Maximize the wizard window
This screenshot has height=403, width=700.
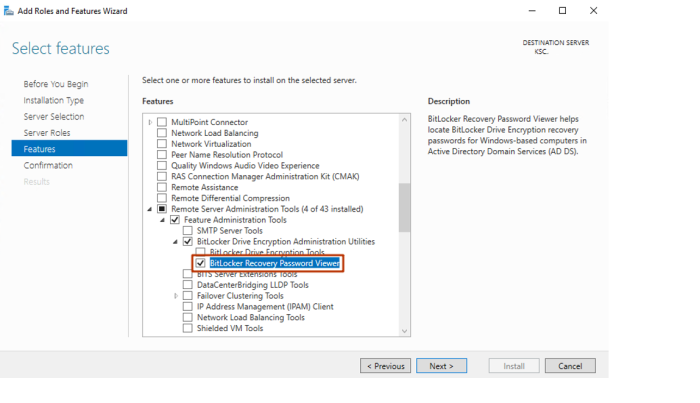pos(562,10)
